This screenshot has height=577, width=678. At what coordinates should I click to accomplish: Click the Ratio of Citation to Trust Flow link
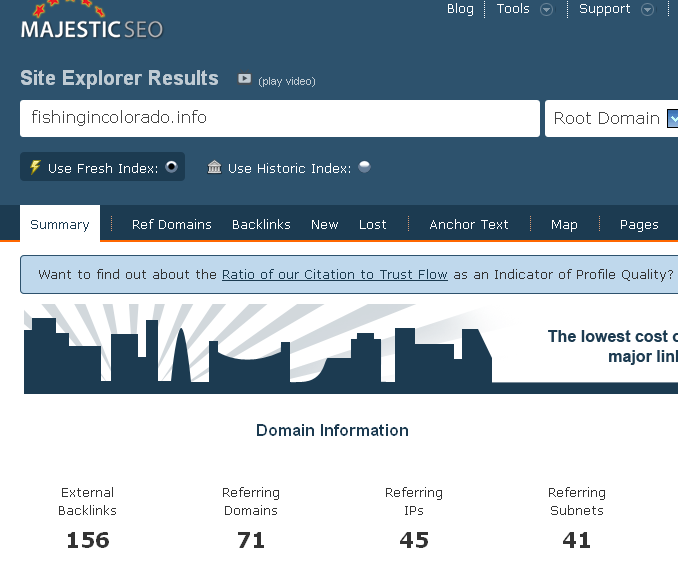tap(335, 274)
